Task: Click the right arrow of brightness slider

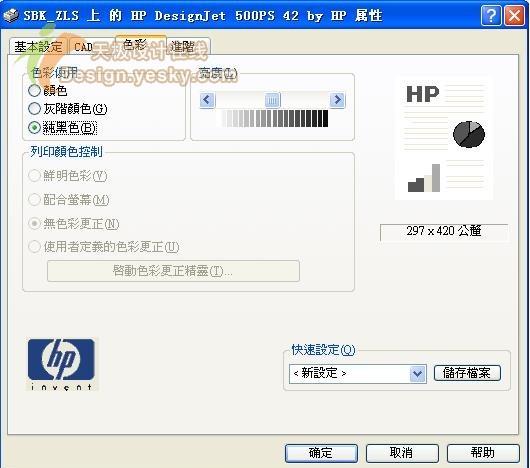Action: click(337, 100)
